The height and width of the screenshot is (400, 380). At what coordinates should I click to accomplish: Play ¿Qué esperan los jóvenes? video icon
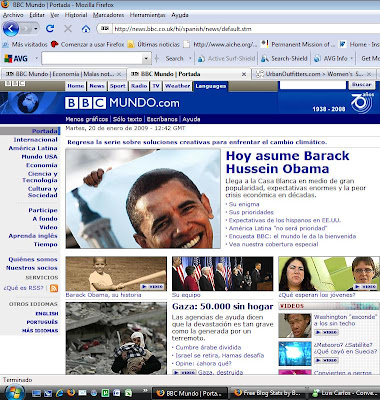pyautogui.click(x=365, y=286)
